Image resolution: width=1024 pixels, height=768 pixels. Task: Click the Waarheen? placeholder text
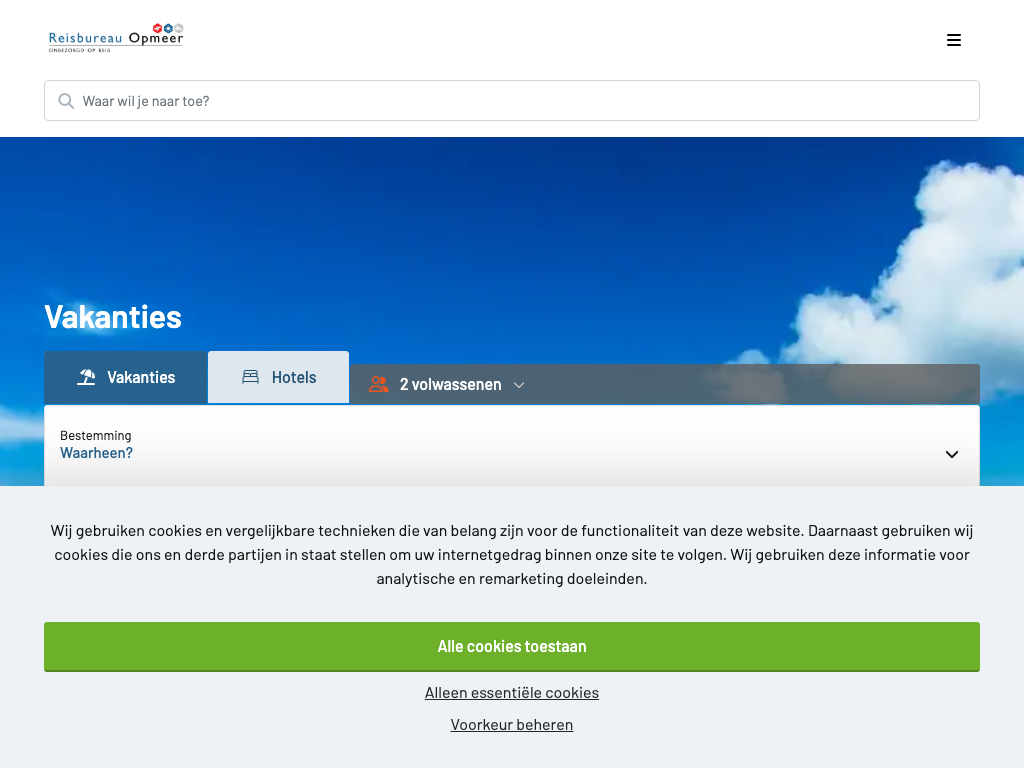(97, 453)
